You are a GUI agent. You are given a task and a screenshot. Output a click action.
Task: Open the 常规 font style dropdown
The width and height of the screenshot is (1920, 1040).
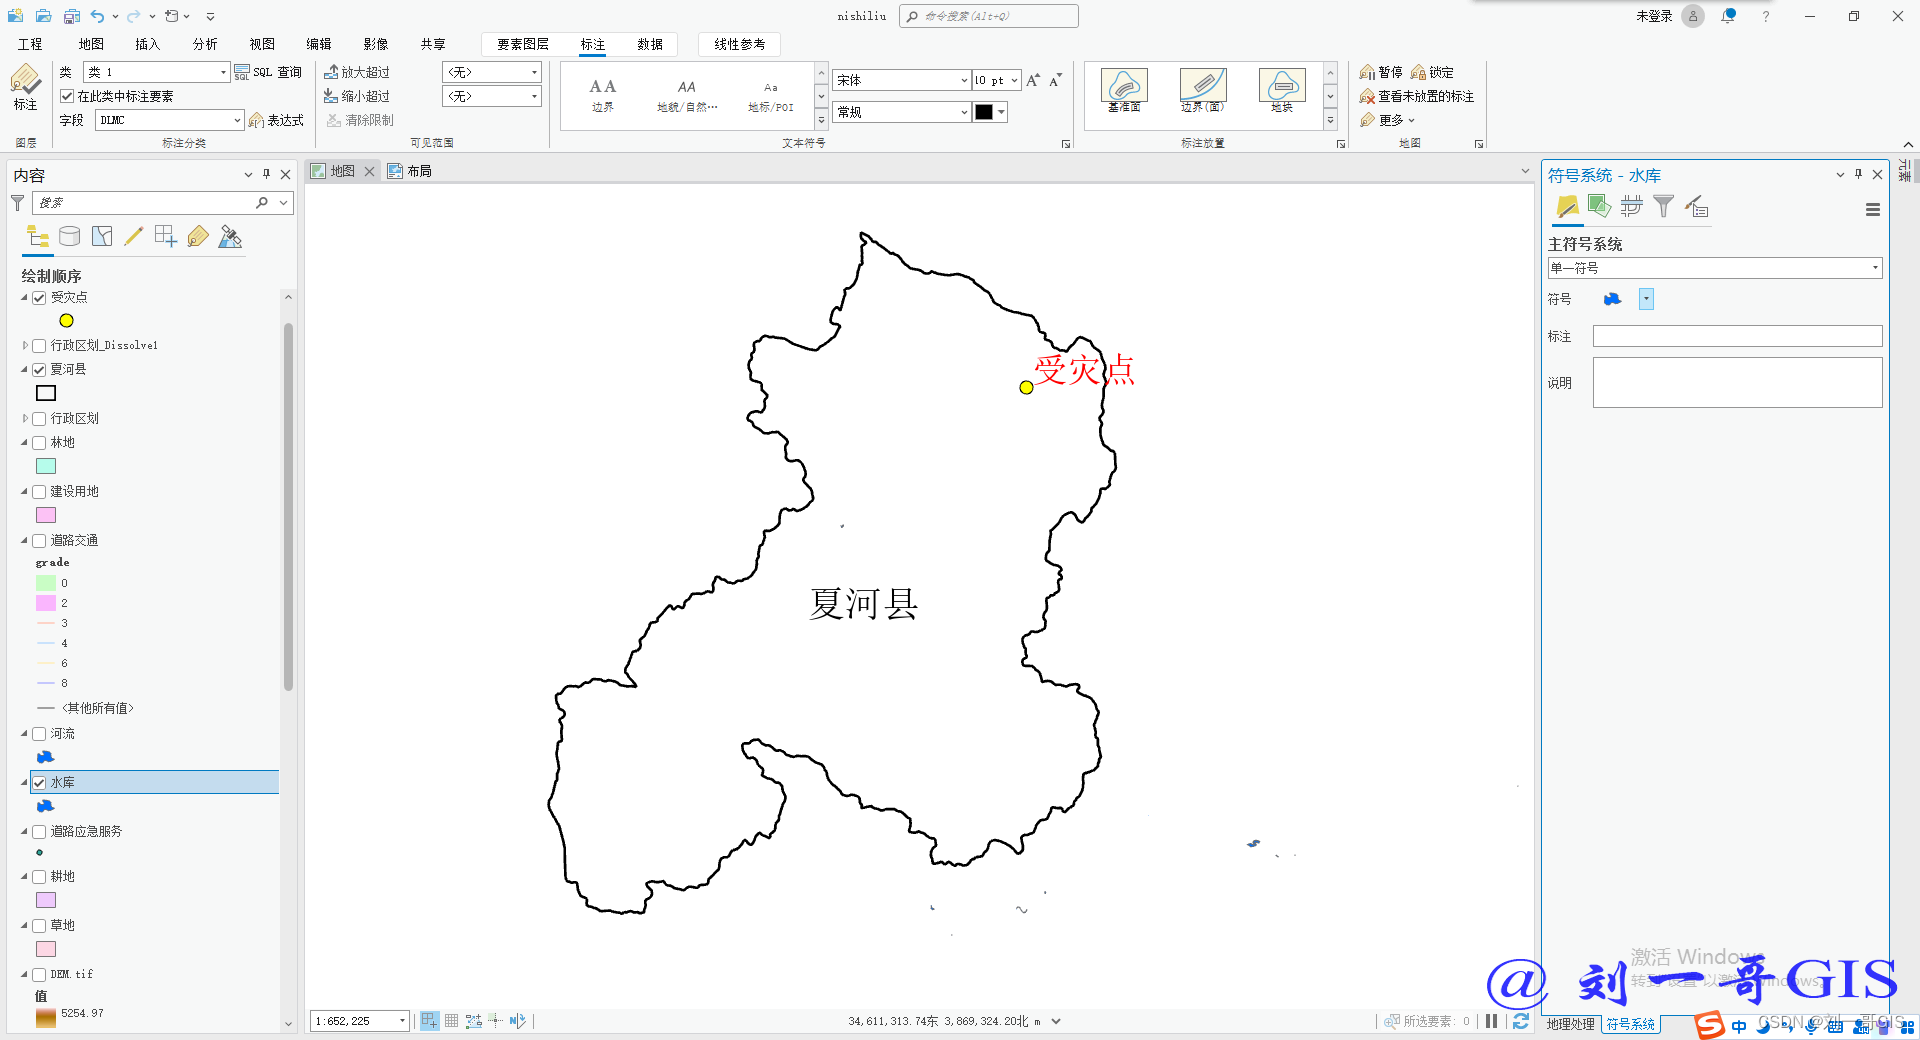[x=964, y=112]
